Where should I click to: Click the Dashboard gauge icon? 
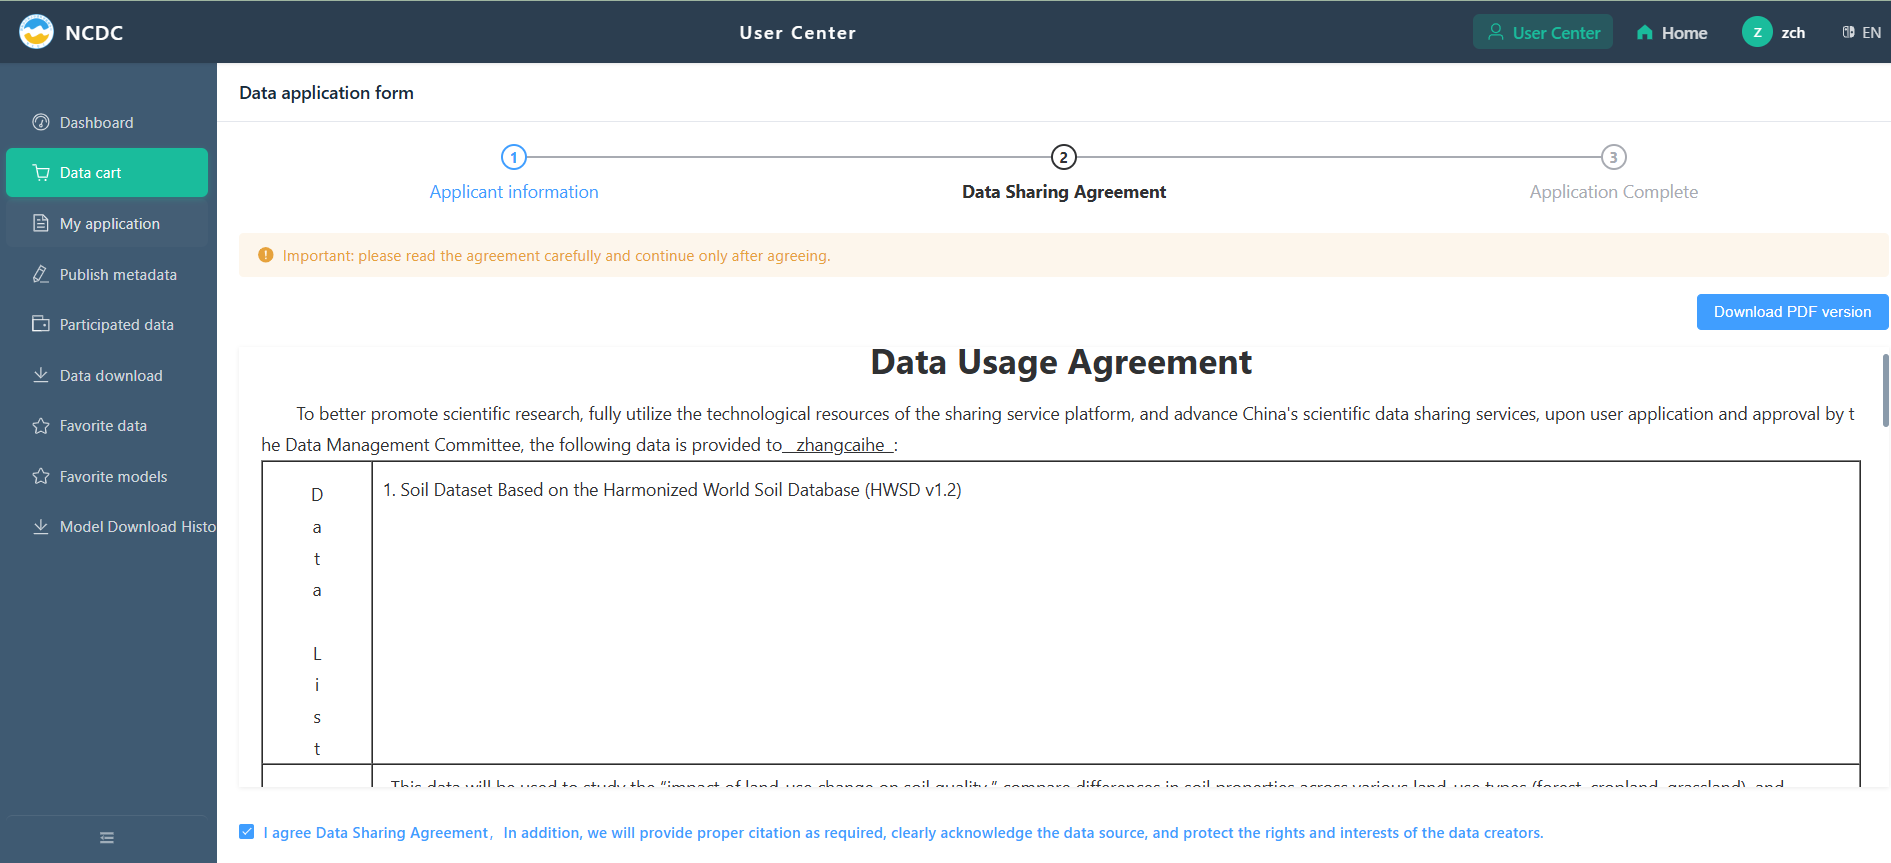pos(41,122)
